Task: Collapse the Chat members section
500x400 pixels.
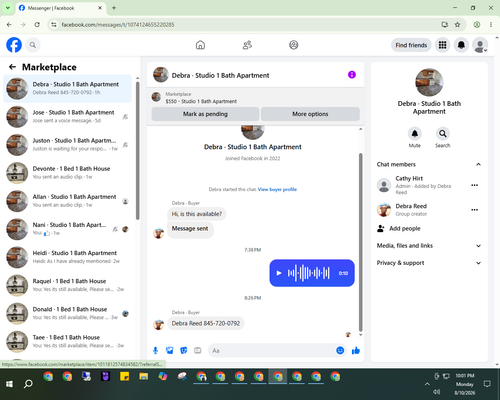Action: [x=429, y=164]
